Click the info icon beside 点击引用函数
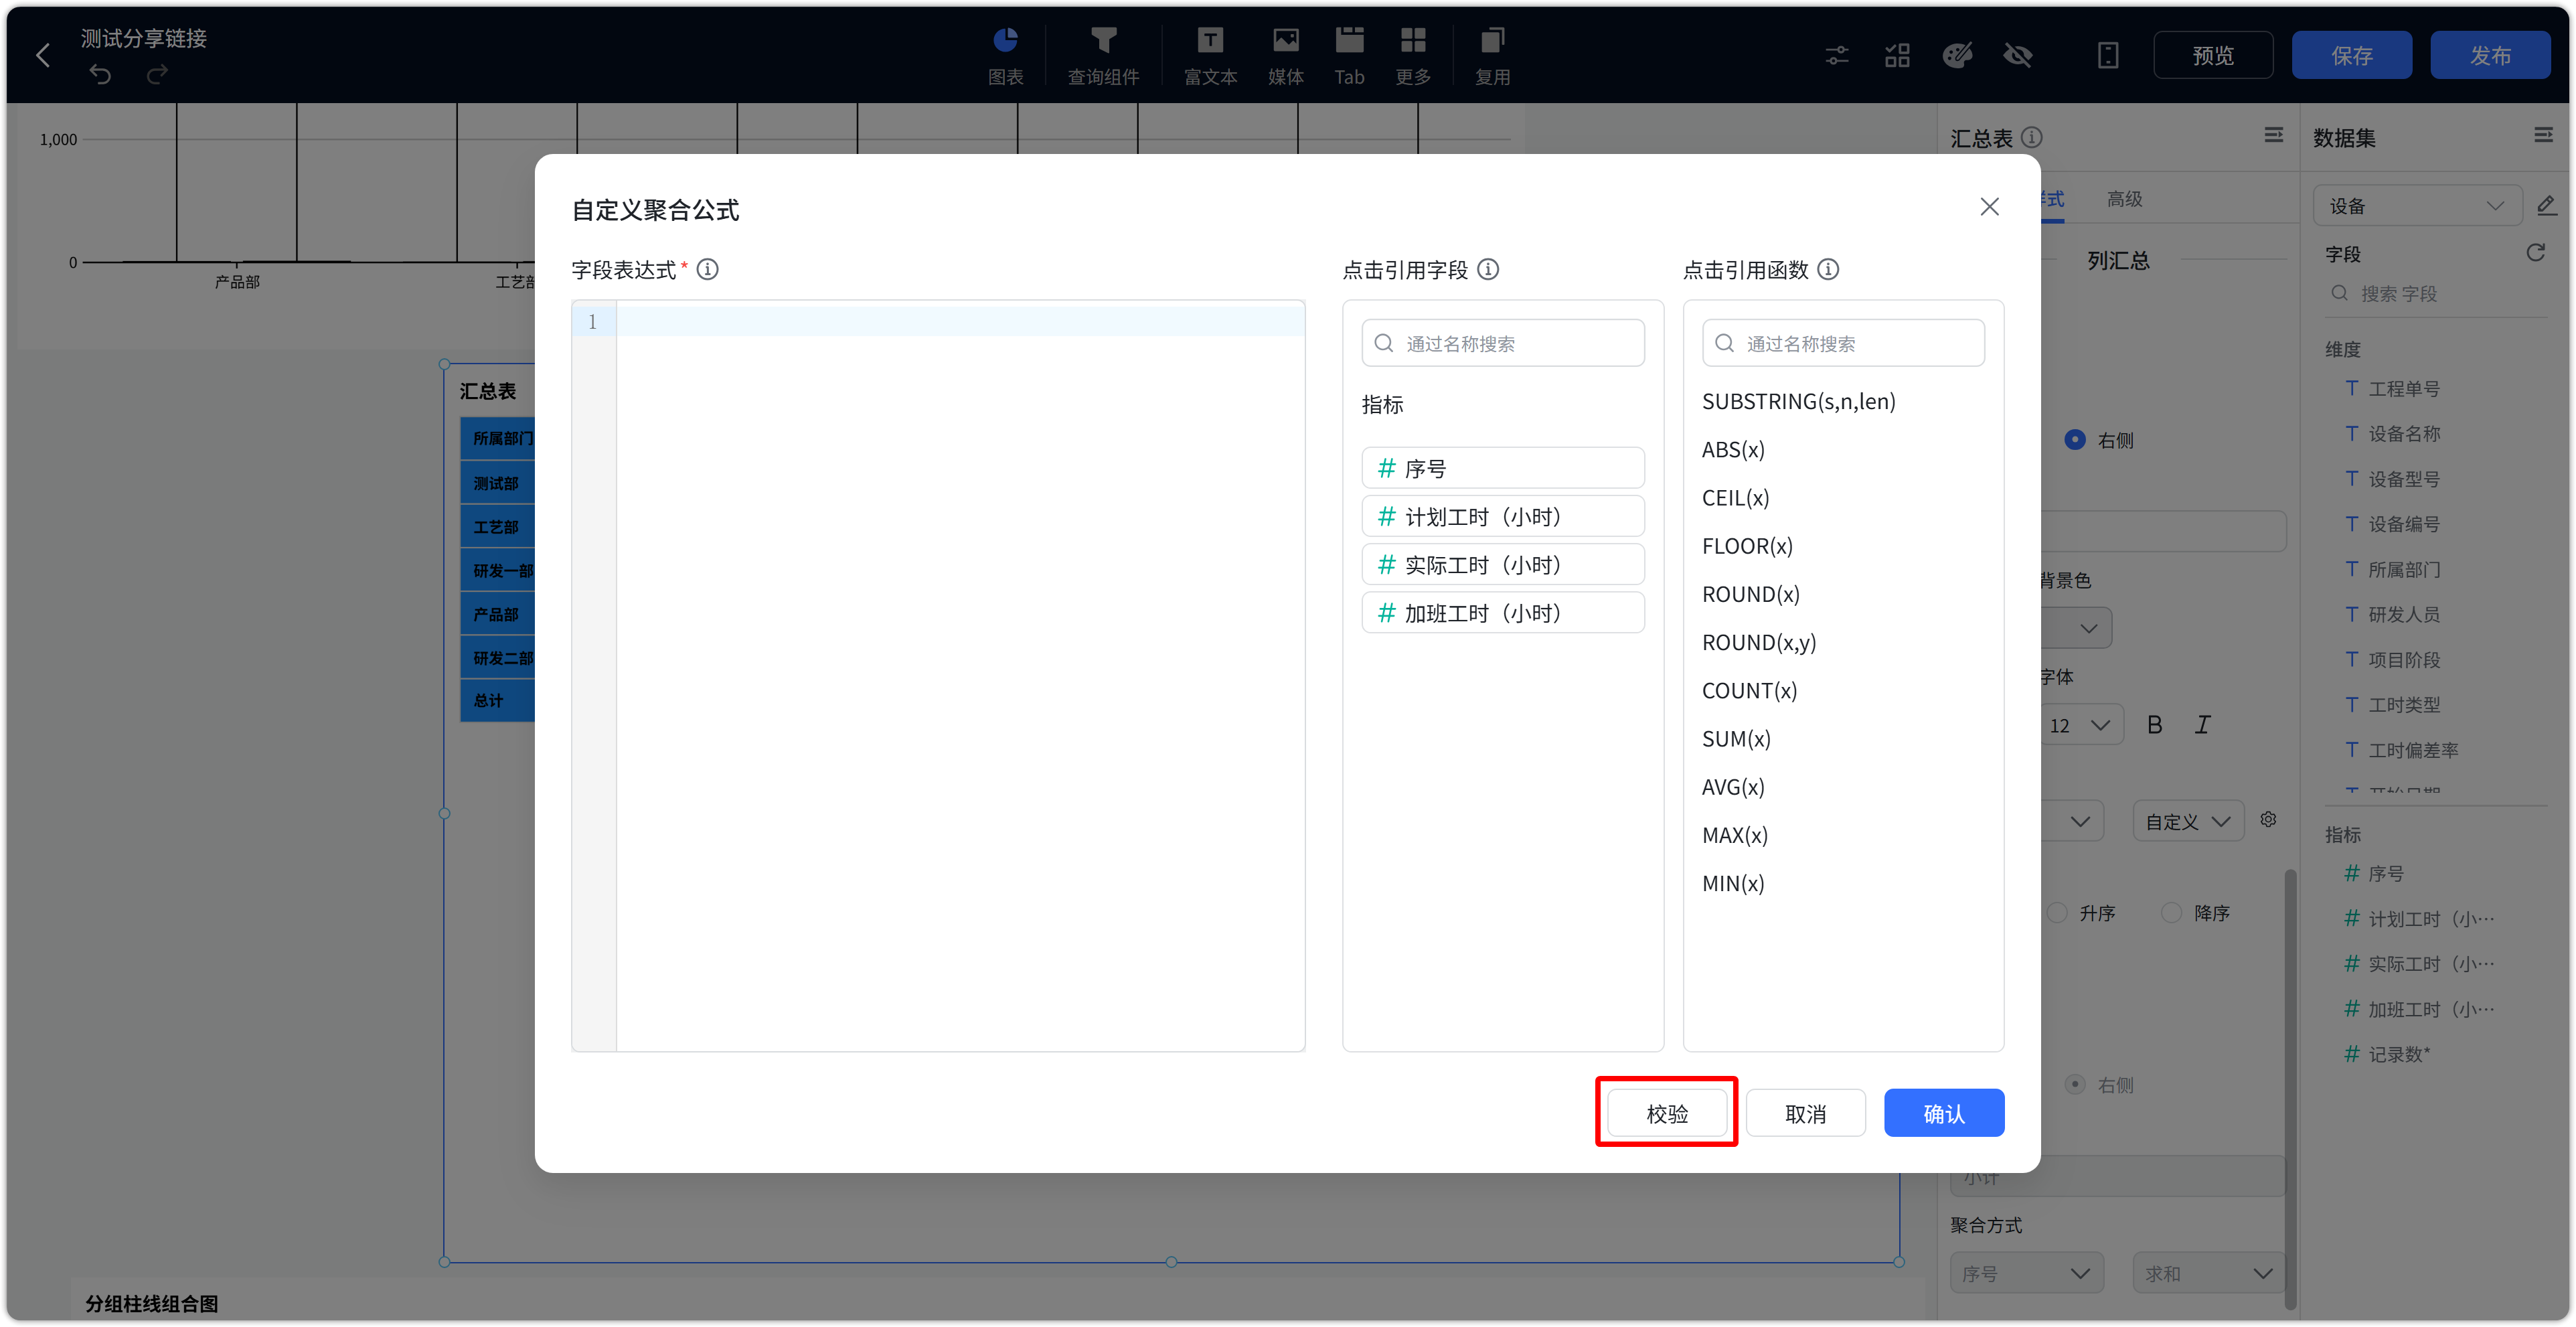 1828,269
